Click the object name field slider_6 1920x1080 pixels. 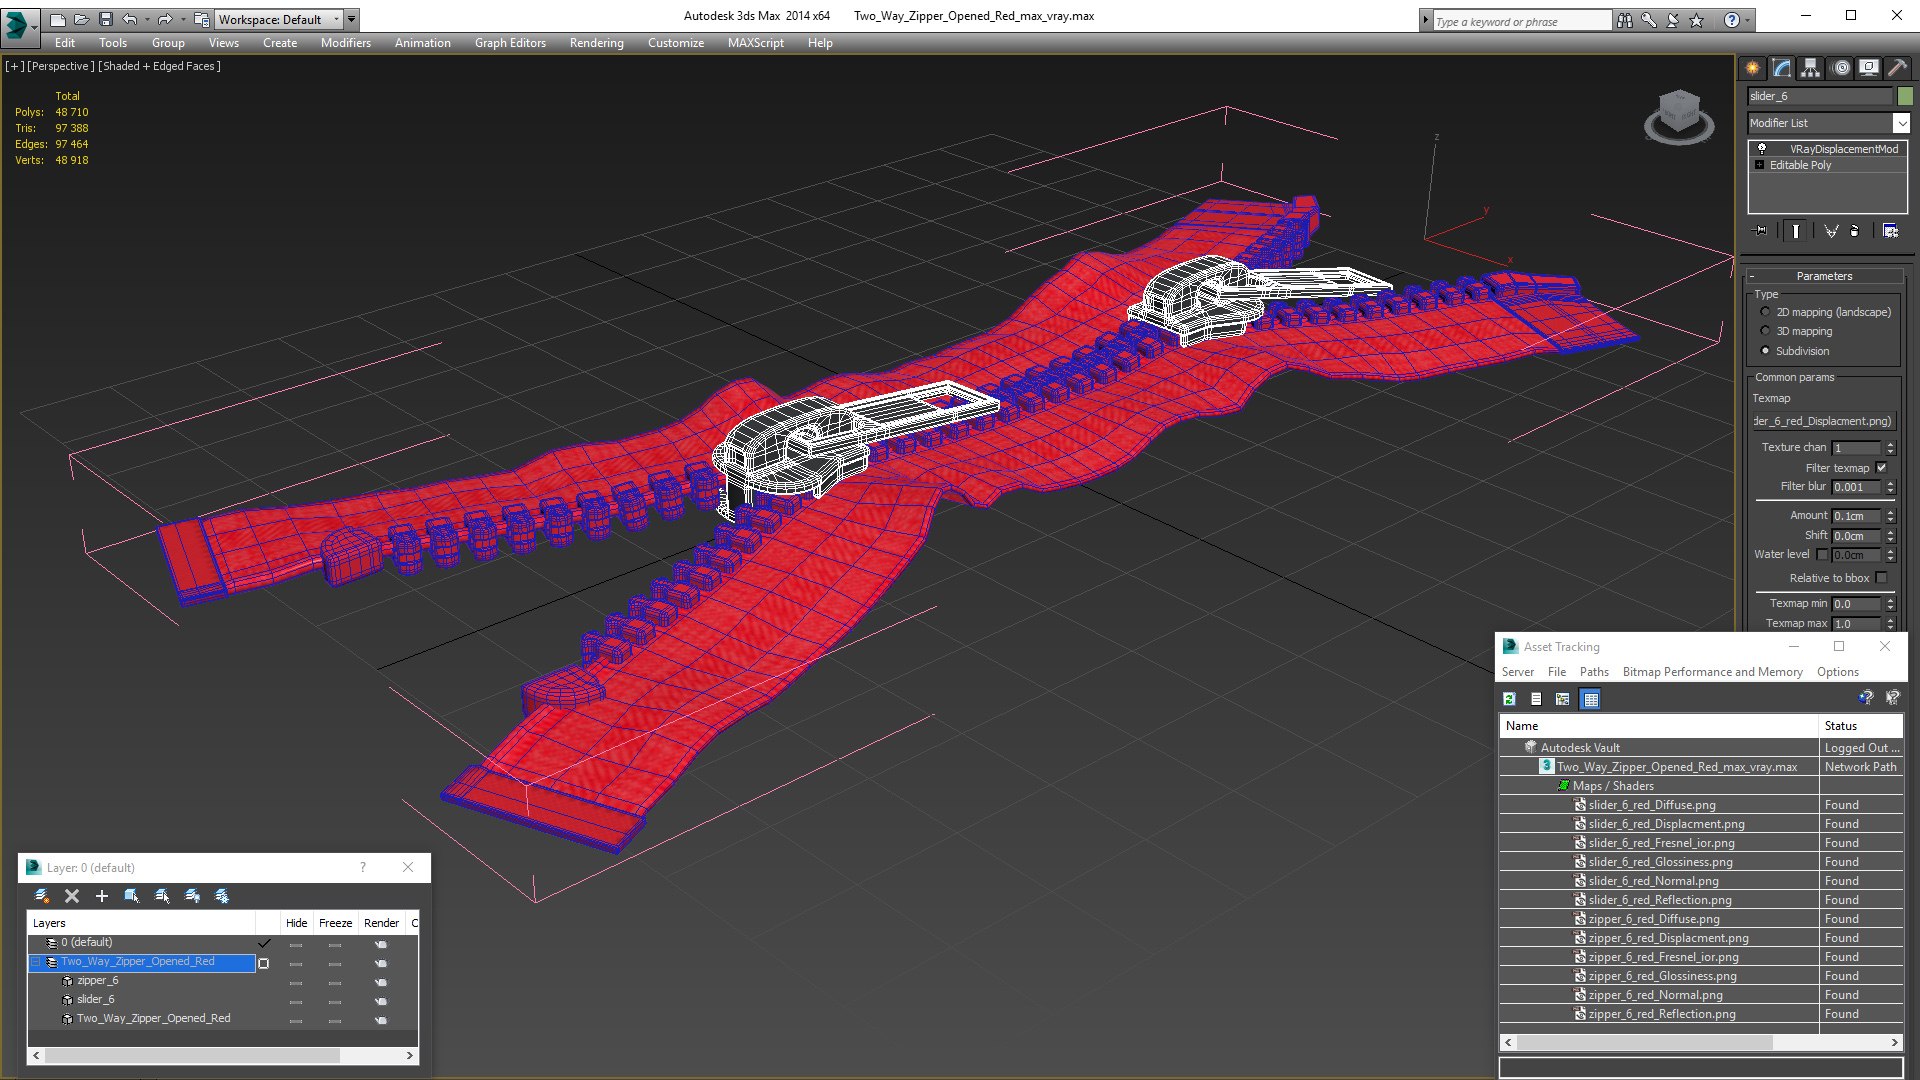1820,96
